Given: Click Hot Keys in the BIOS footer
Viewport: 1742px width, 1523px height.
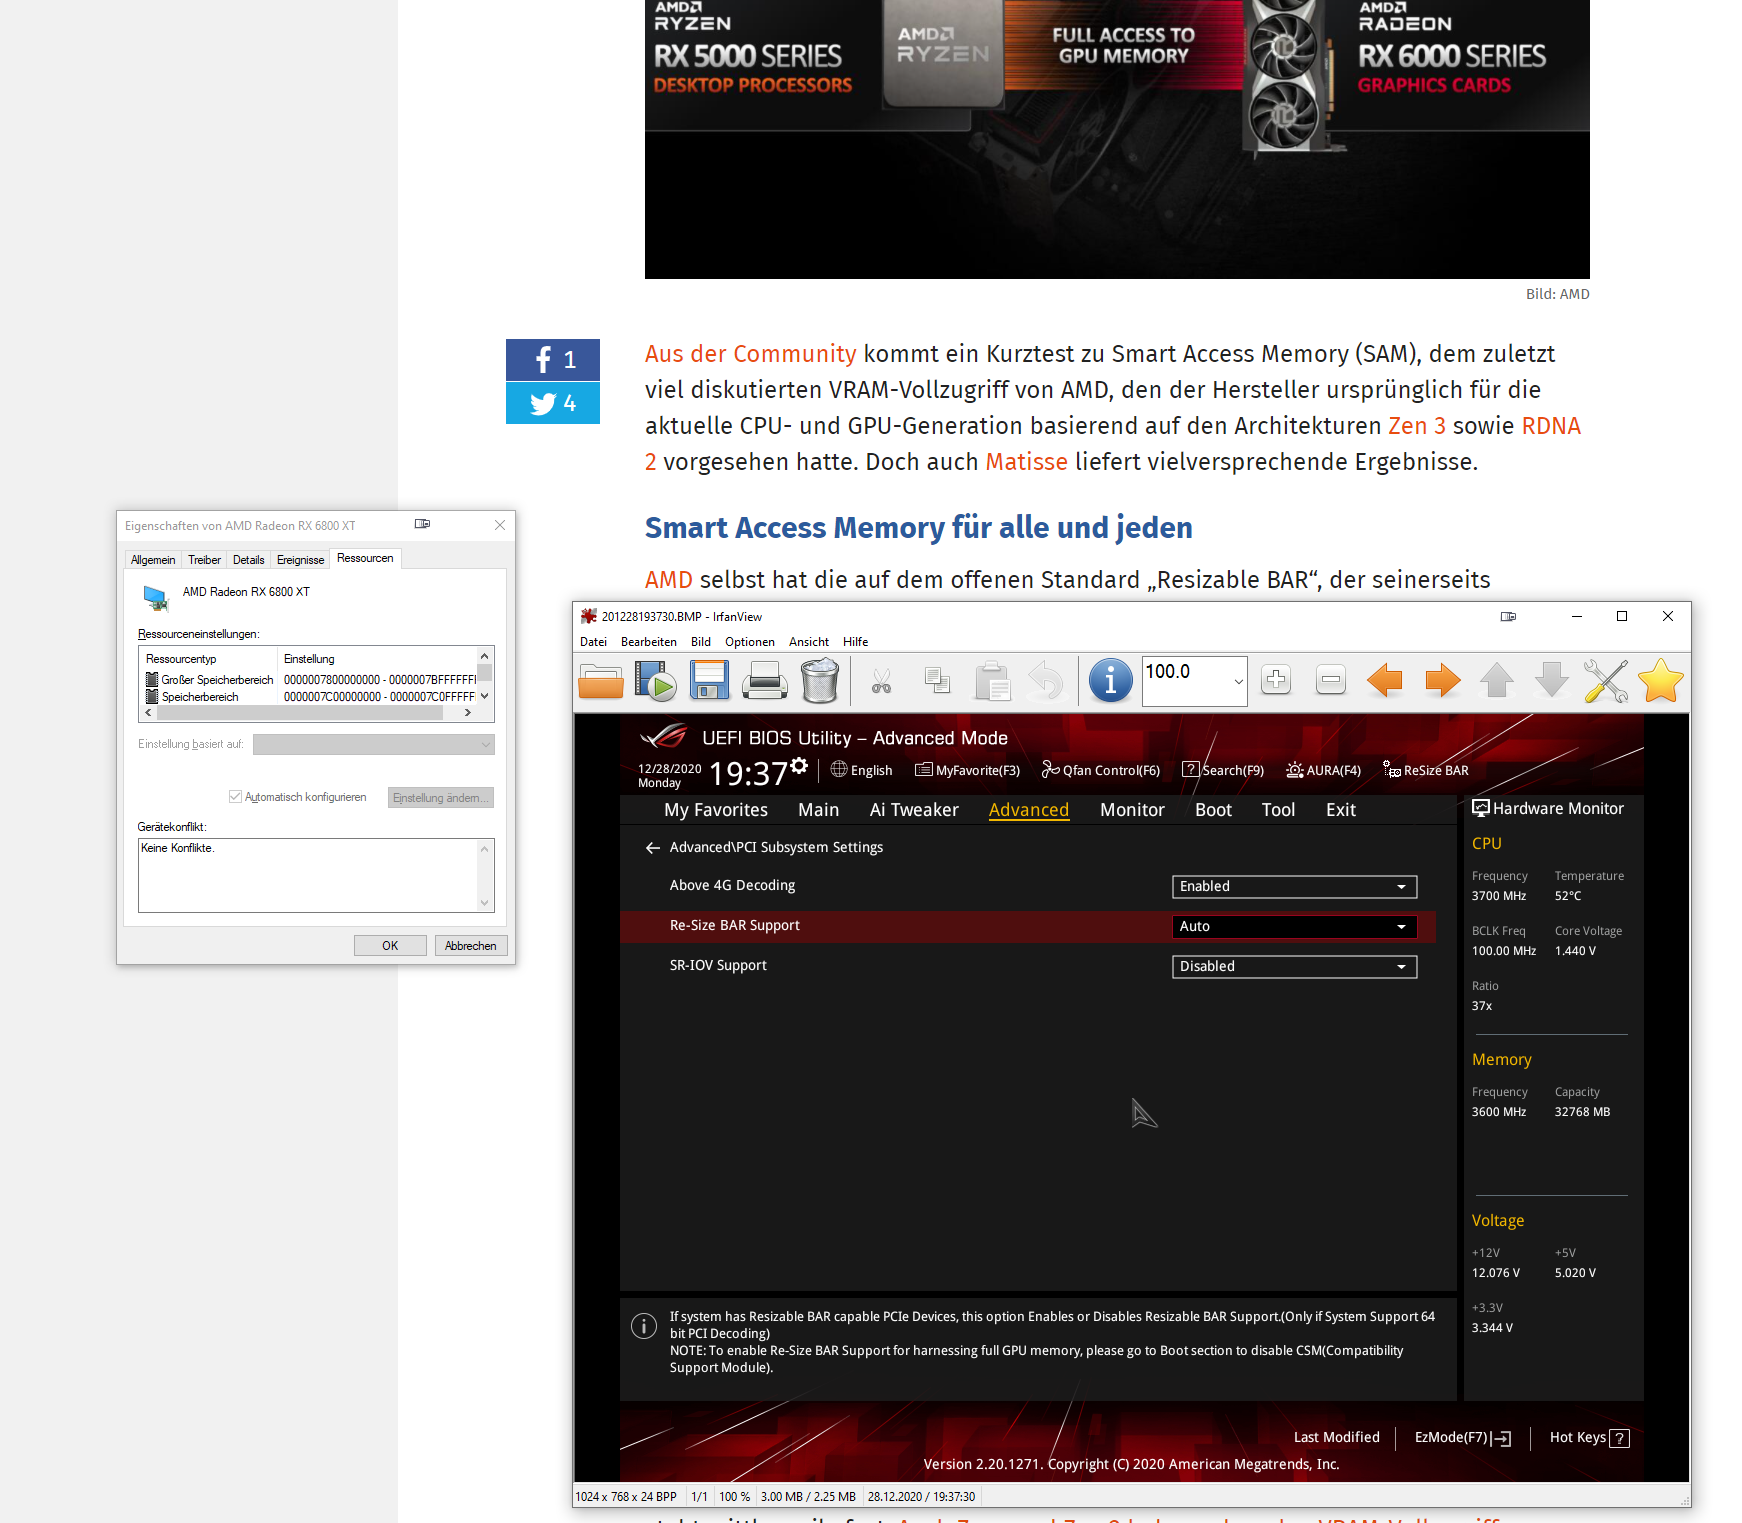Looking at the screenshot, I should pyautogui.click(x=1589, y=1438).
